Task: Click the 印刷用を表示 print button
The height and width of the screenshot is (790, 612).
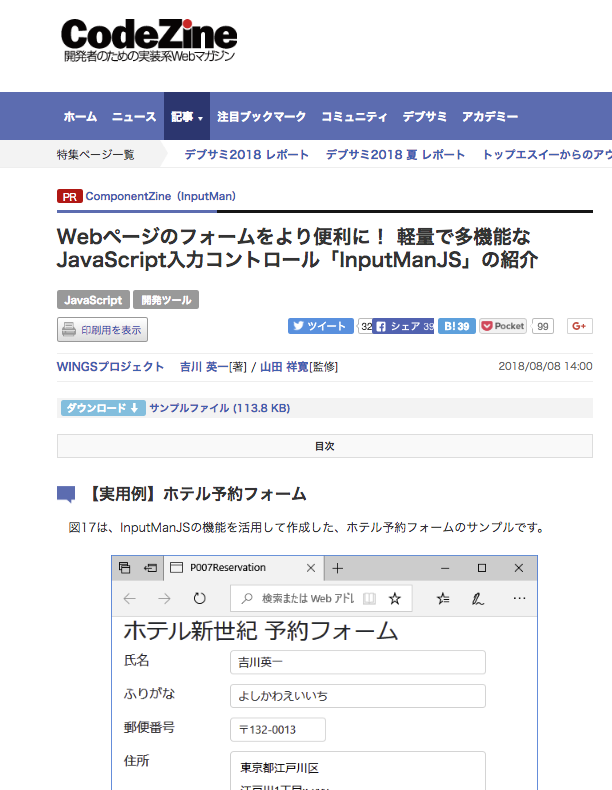Action: coord(102,330)
